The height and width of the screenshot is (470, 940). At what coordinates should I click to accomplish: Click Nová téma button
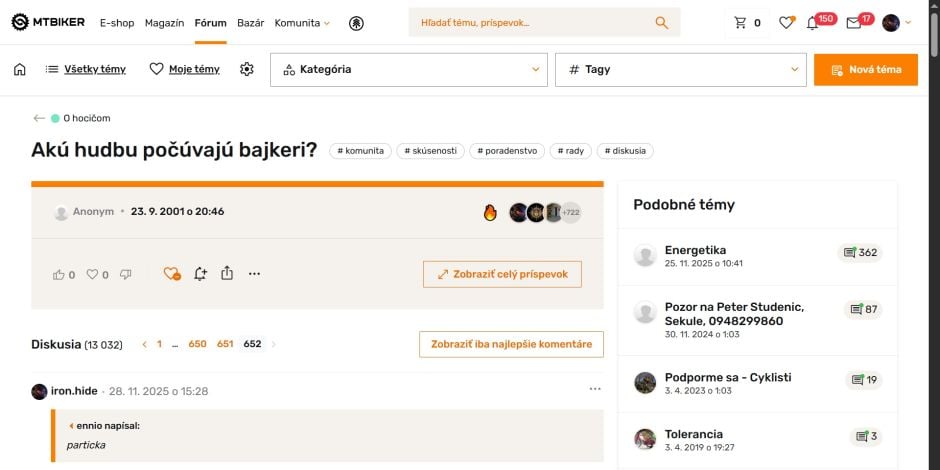point(865,69)
